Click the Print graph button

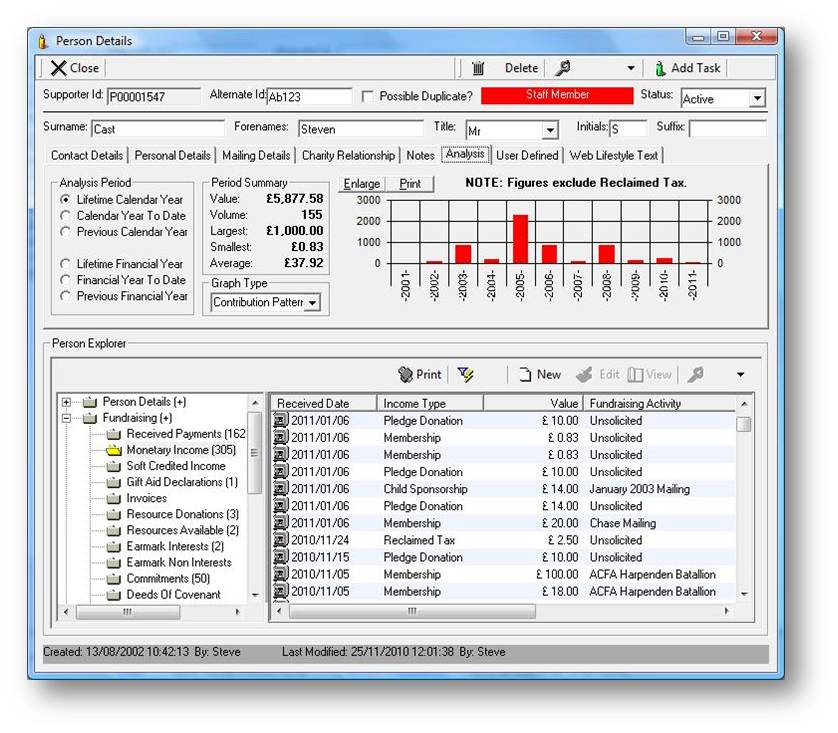(x=410, y=184)
